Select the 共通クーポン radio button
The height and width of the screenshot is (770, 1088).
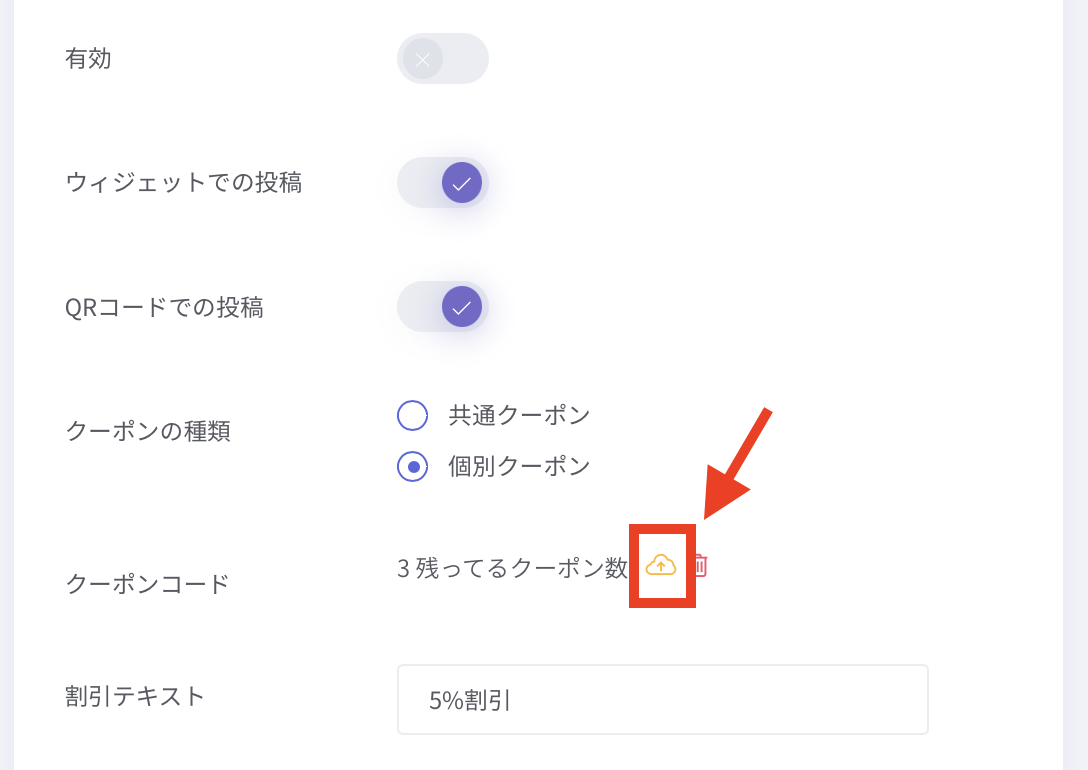click(x=413, y=415)
